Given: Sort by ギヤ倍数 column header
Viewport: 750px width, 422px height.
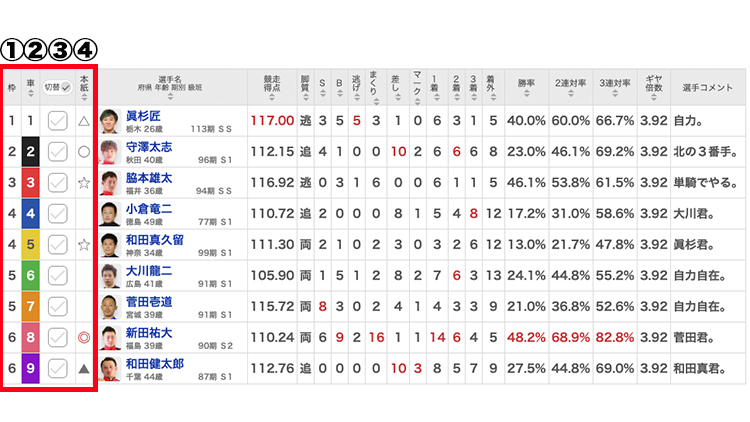Looking at the screenshot, I should tap(653, 87).
